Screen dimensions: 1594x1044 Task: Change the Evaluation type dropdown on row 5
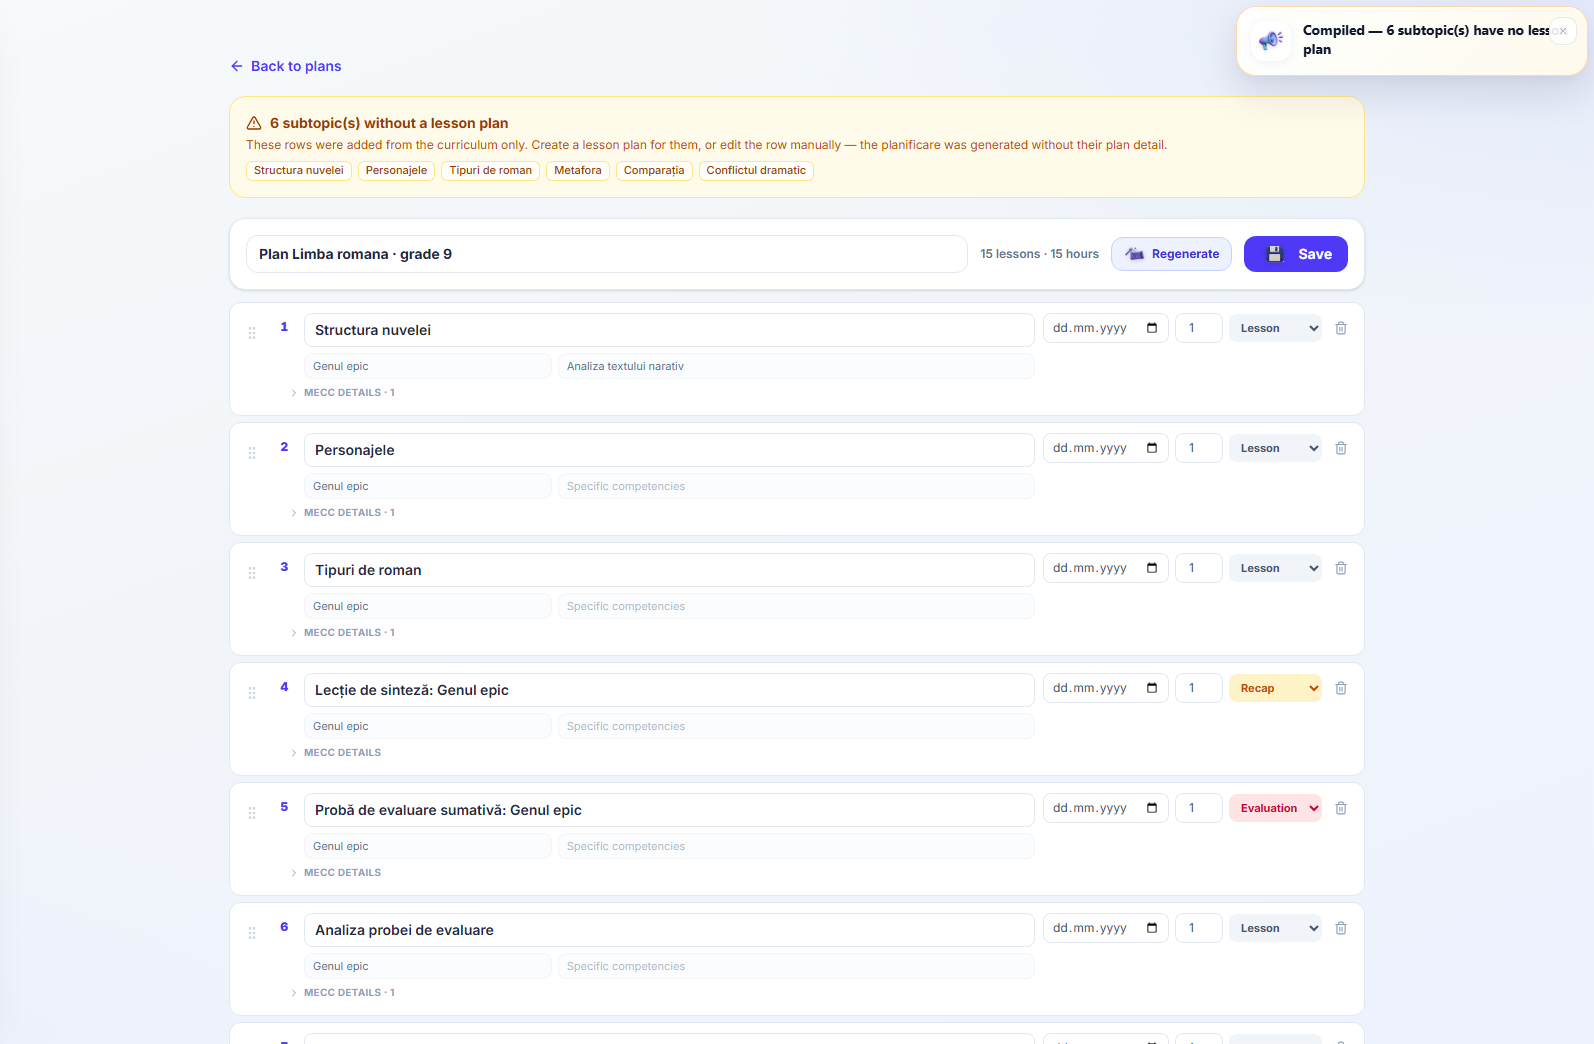1275,808
